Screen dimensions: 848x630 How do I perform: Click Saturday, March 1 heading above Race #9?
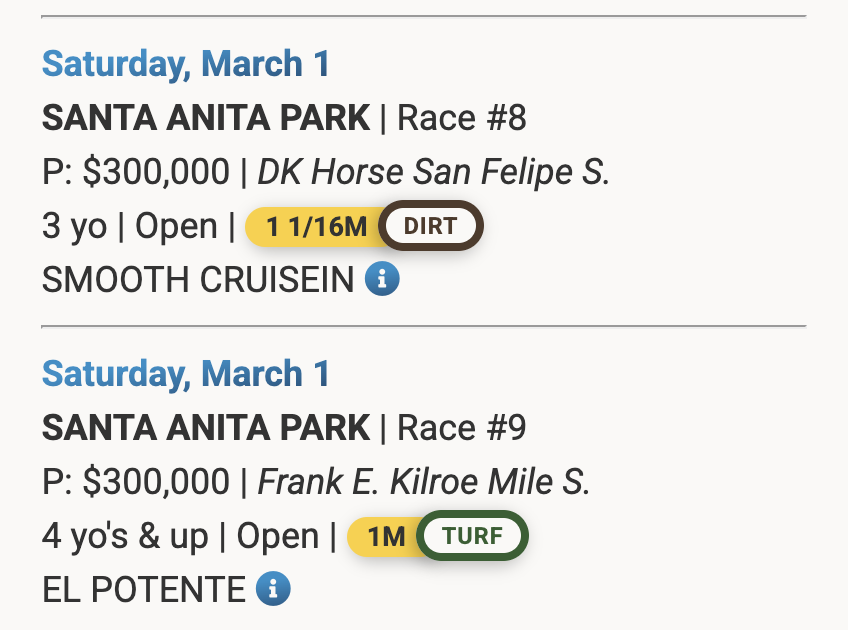[186, 374]
